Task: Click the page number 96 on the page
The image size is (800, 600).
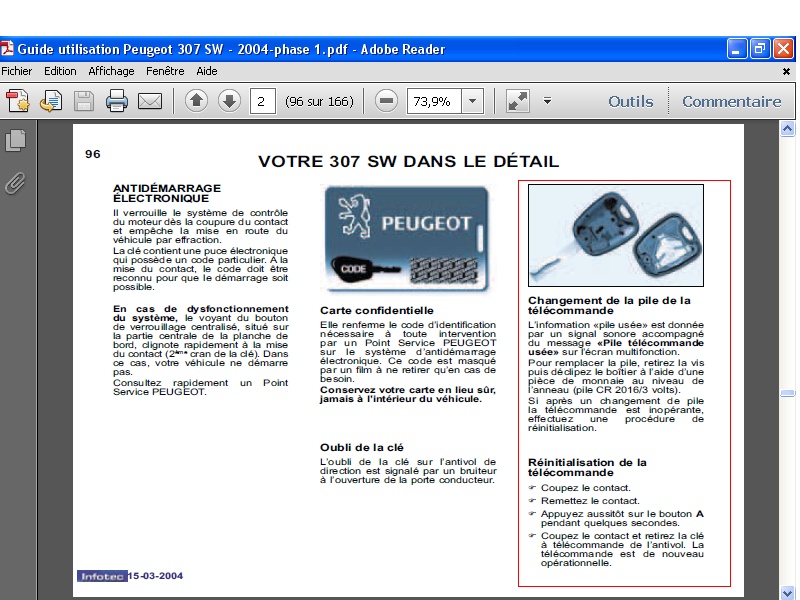Action: 93,154
